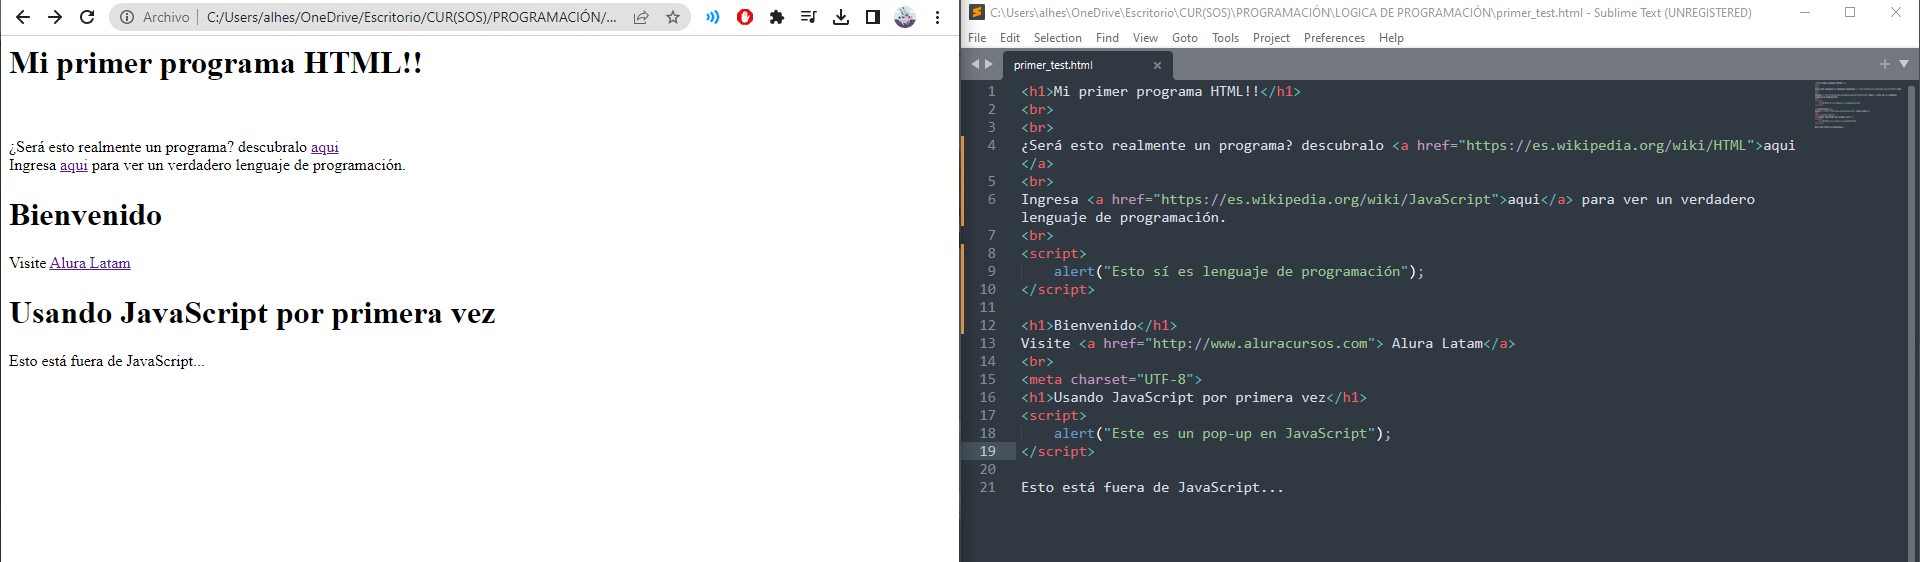The height and width of the screenshot is (562, 1920).
Task: Click the right tab-scroll arrow in Sublime
Action: click(x=989, y=64)
